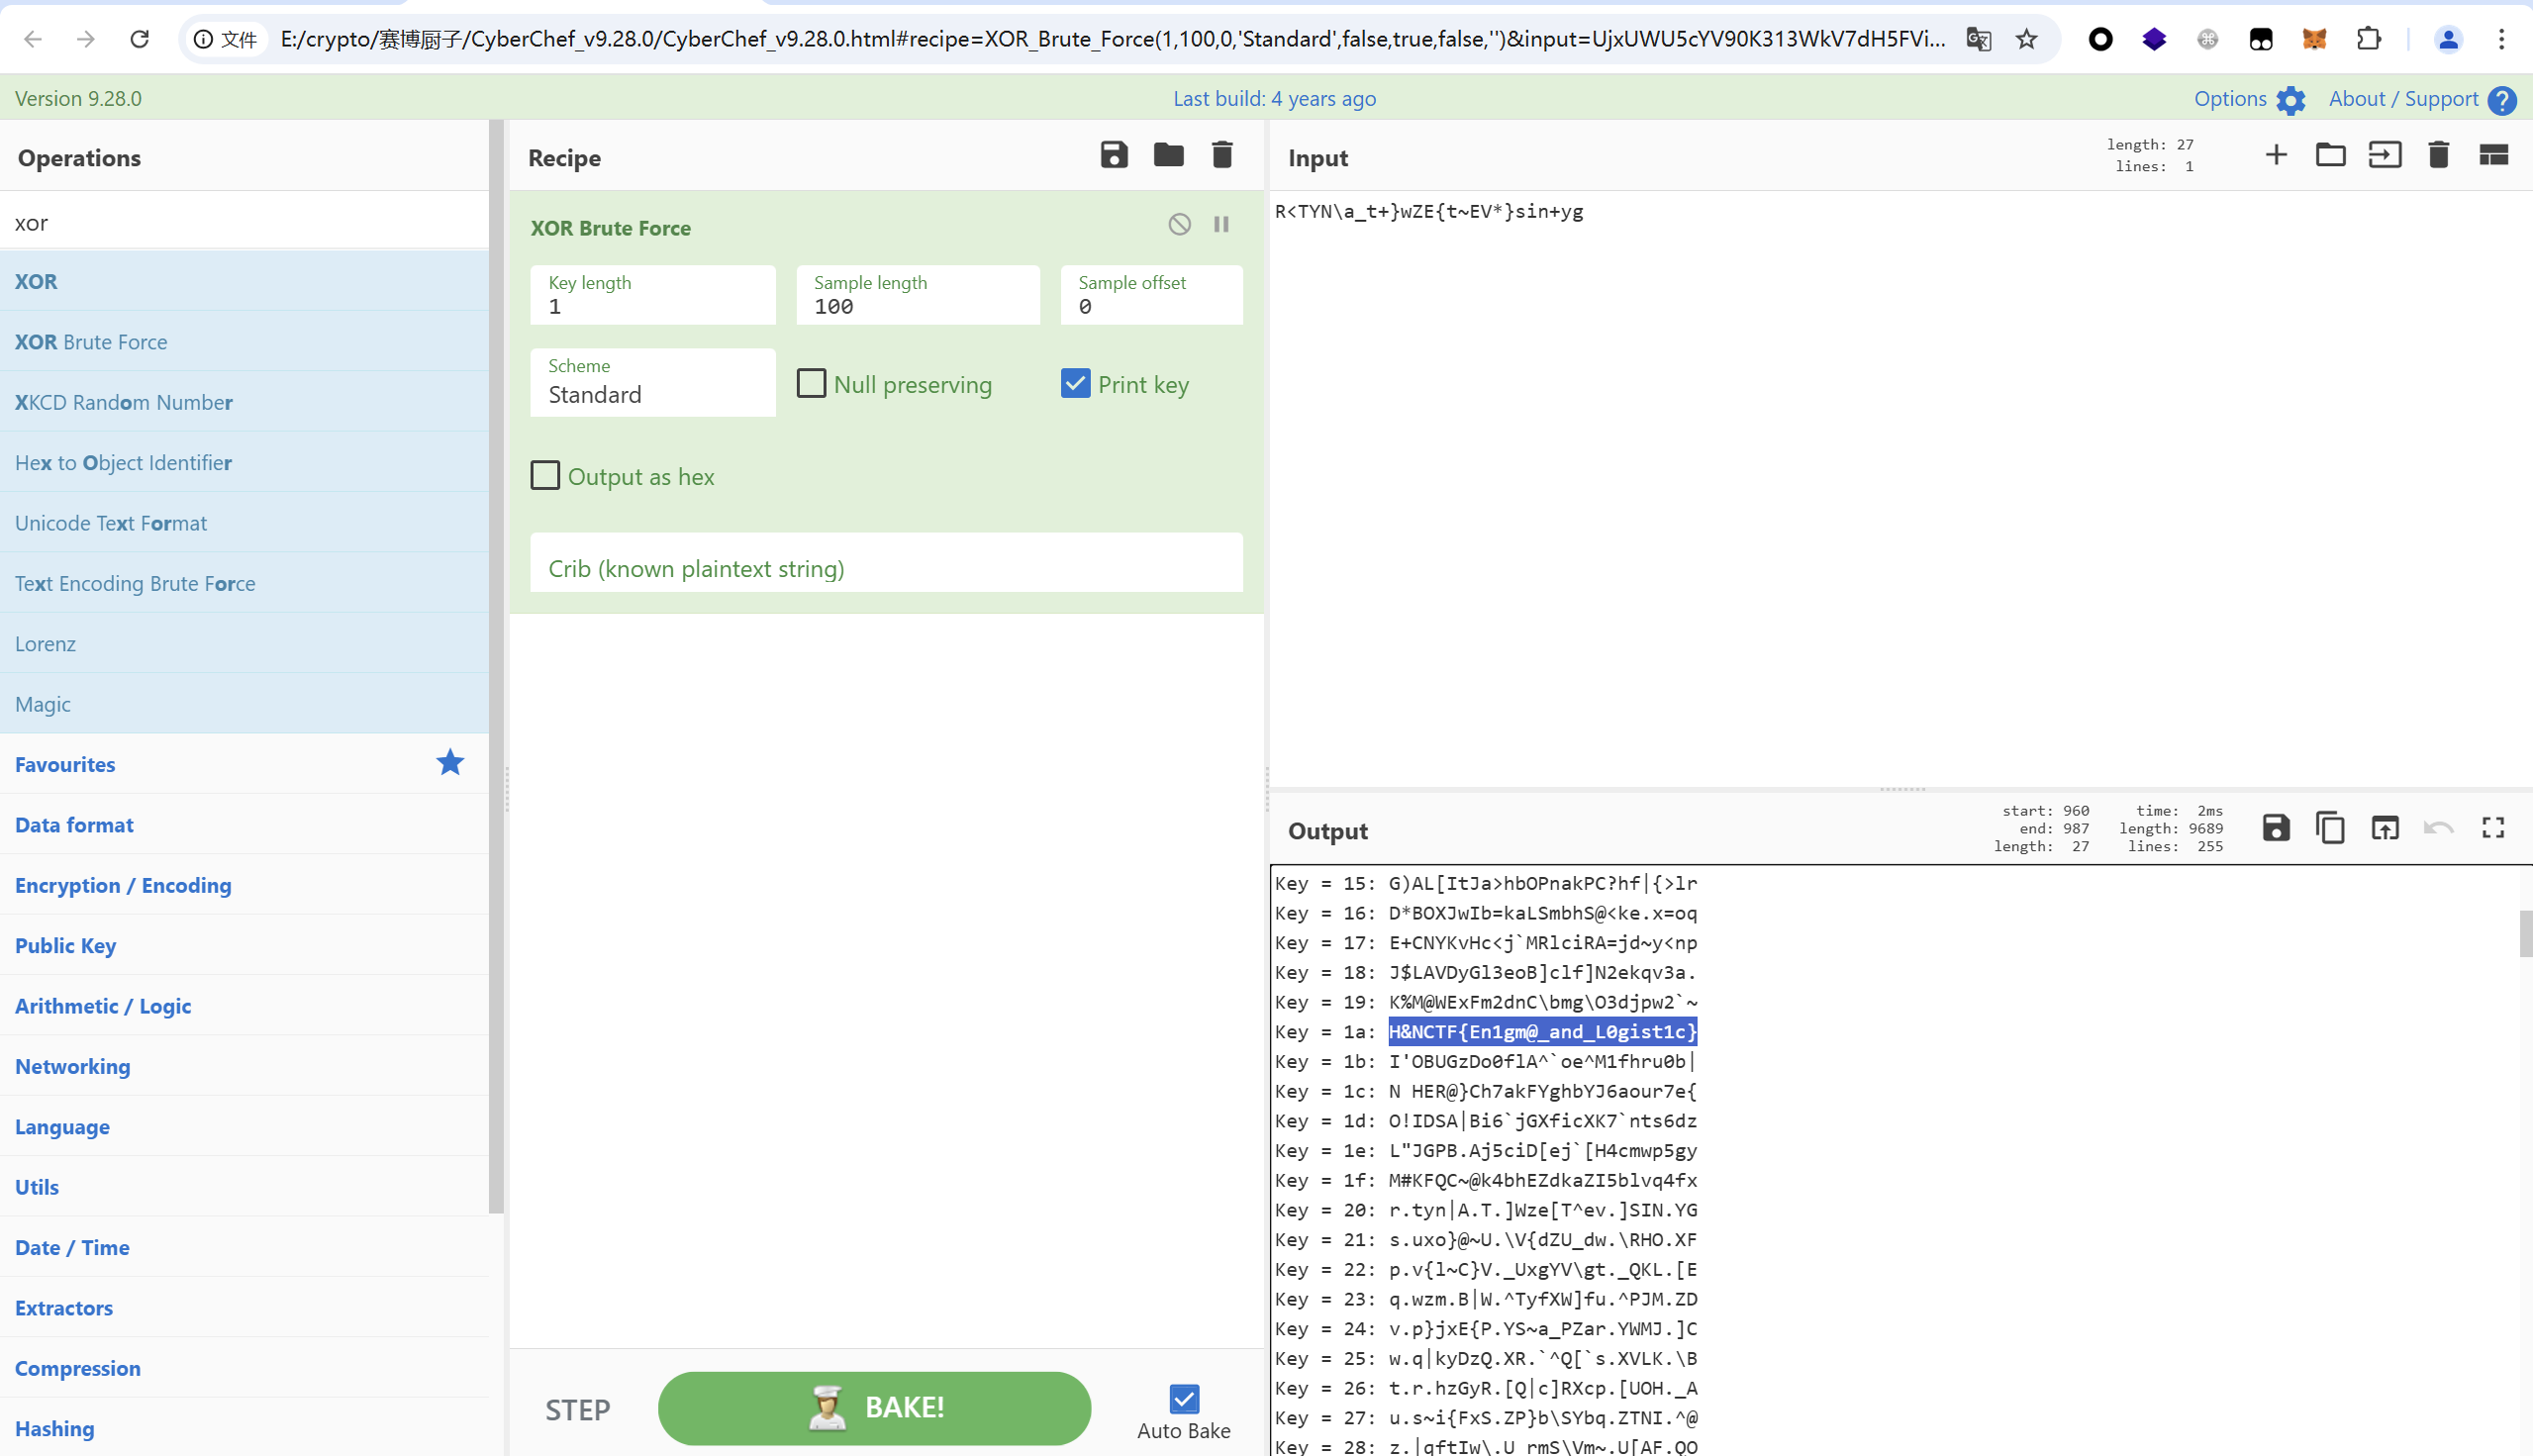Open browser extensions puzzle icon

[x=2368, y=39]
